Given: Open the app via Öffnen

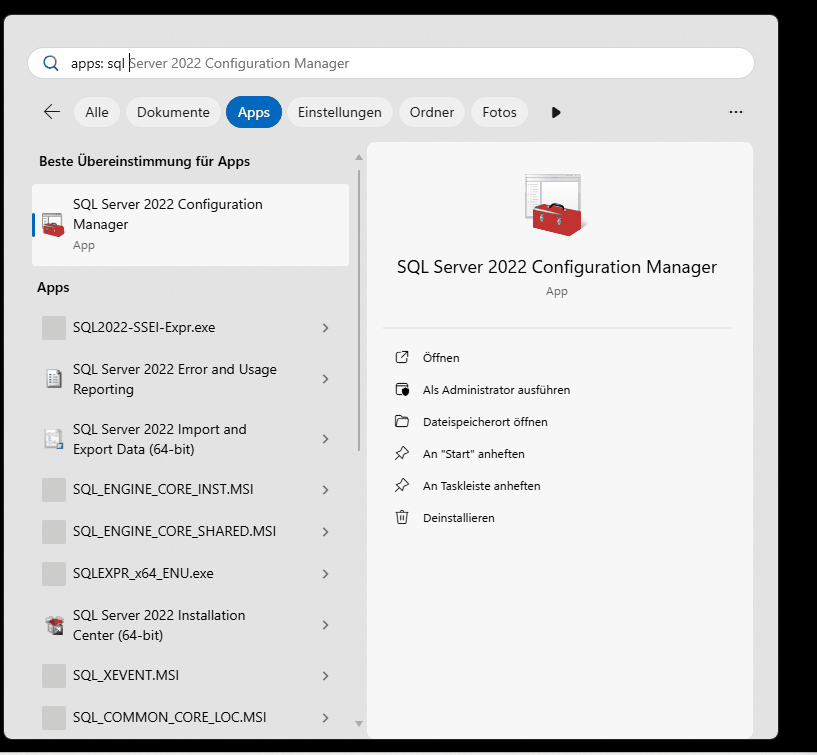Looking at the screenshot, I should [441, 358].
